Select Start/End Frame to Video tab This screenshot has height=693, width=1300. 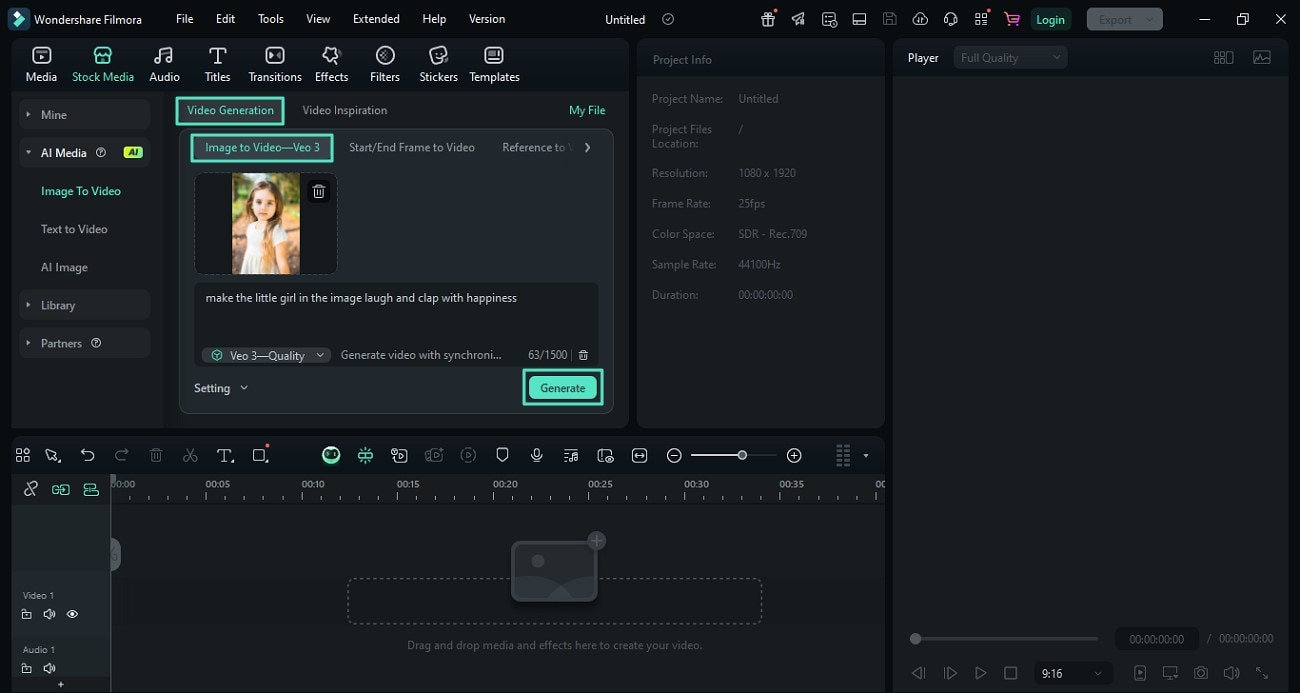[411, 147]
